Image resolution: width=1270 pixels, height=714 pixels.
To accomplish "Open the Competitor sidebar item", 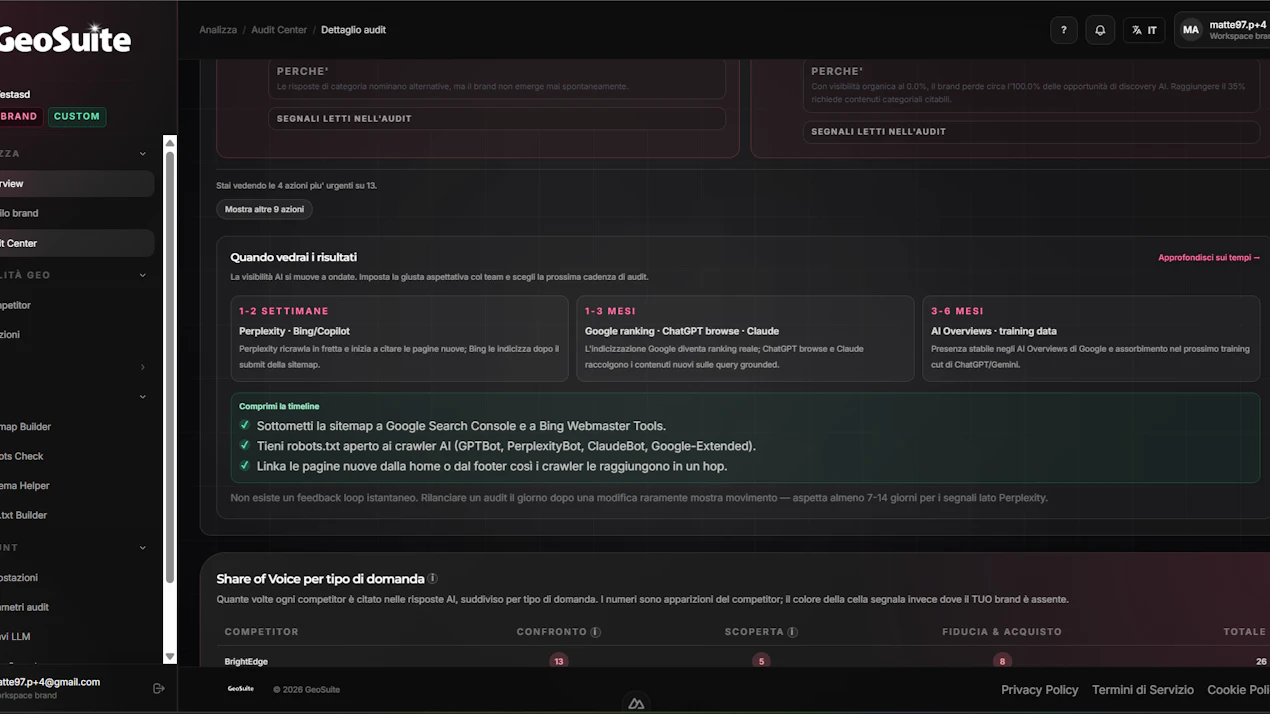I will tap(75, 305).
